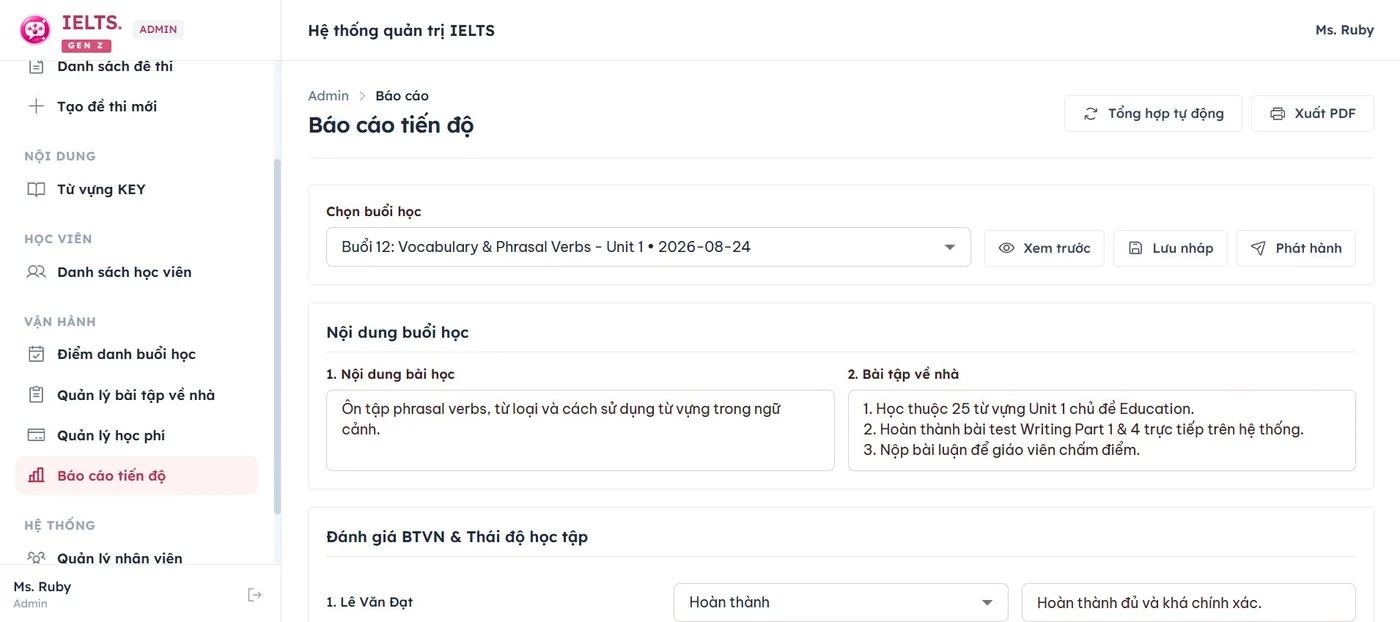This screenshot has width=1400, height=622.
Task: Click the clipboard icon for Quản lý bài tập về nhà
Action: 36,395
